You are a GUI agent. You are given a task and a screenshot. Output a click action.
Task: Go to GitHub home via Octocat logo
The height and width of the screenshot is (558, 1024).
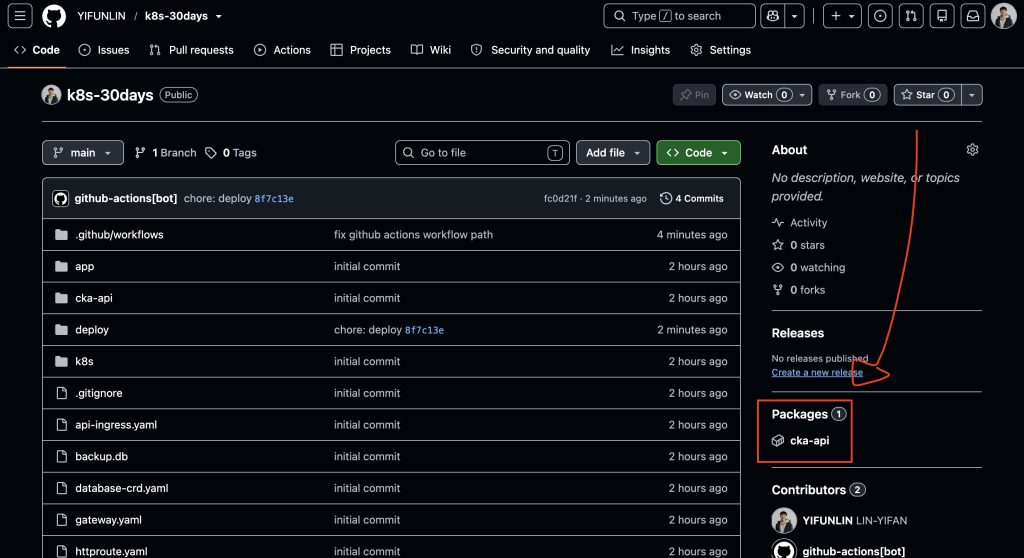tap(54, 16)
